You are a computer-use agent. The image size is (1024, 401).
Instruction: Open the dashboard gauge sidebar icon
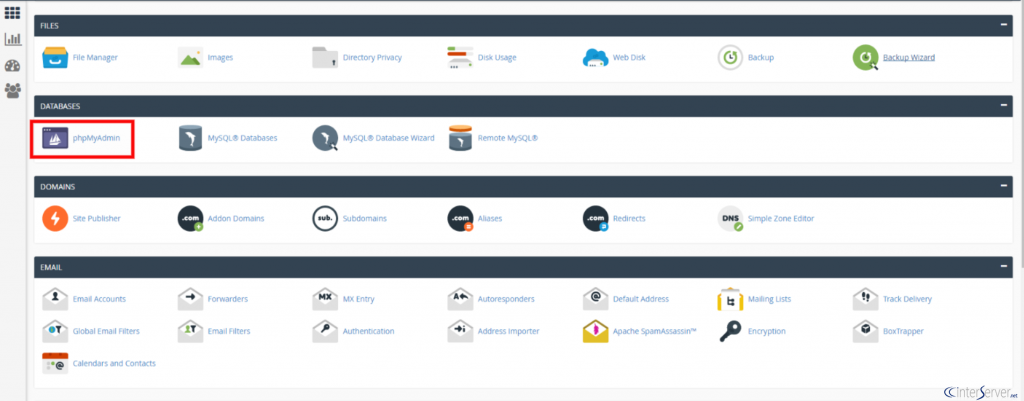pyautogui.click(x=12, y=65)
